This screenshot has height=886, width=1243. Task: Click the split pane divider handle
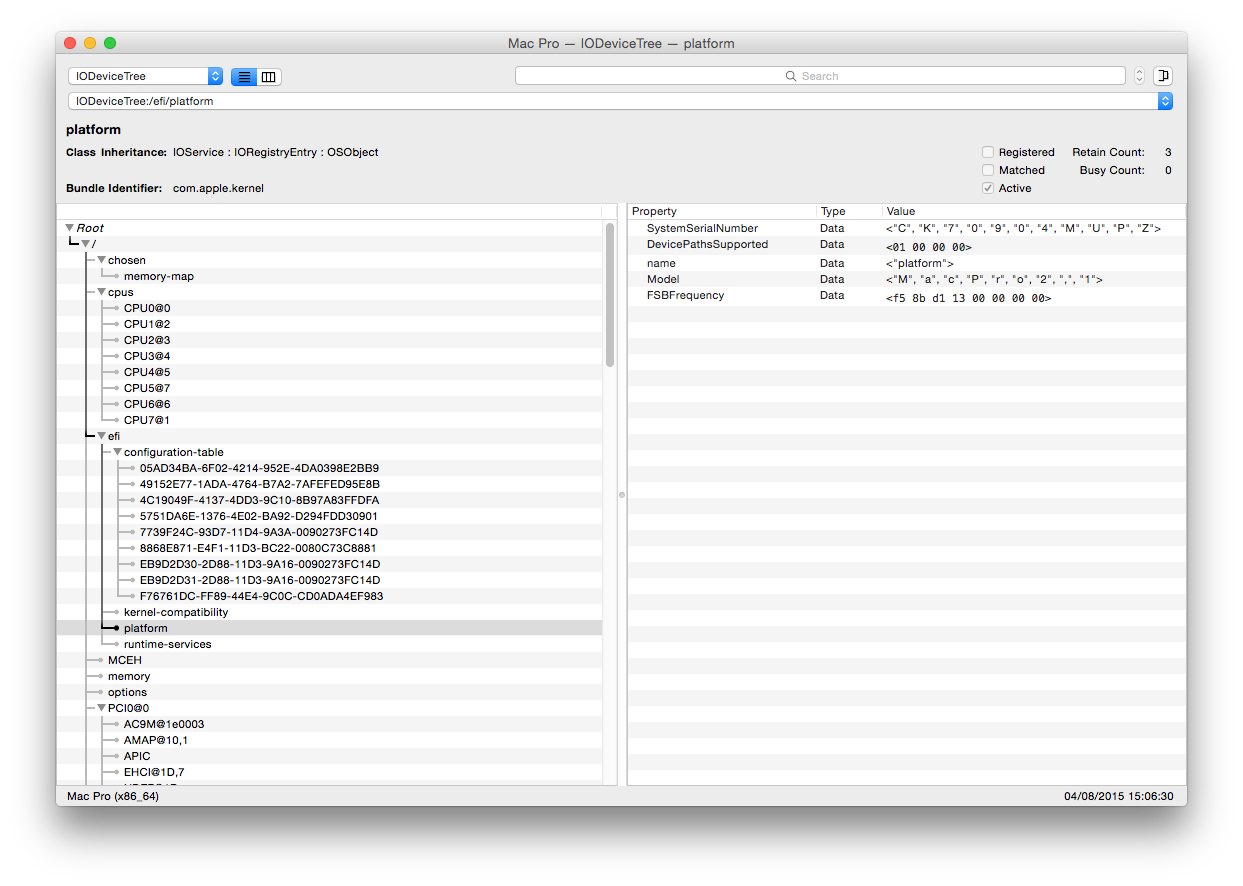tap(621, 495)
